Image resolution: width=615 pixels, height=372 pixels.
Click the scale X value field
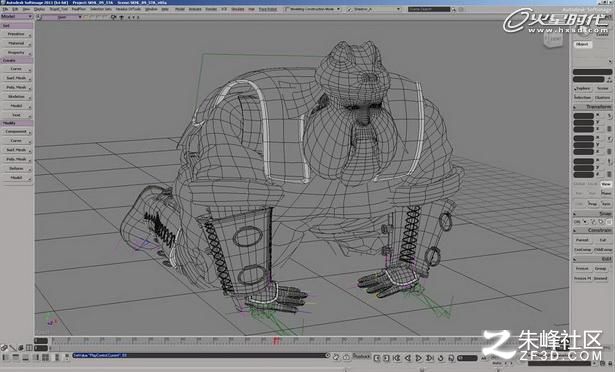pos(584,116)
